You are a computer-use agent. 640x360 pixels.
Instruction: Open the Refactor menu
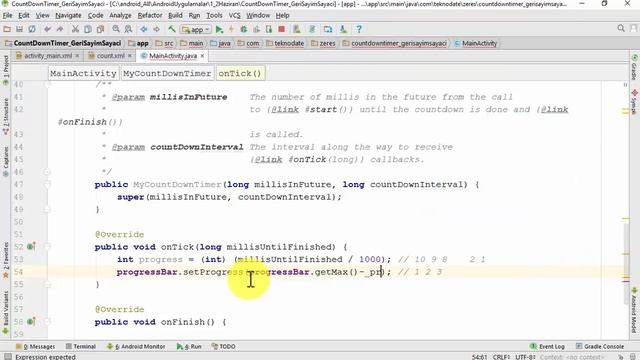click(150, 16)
